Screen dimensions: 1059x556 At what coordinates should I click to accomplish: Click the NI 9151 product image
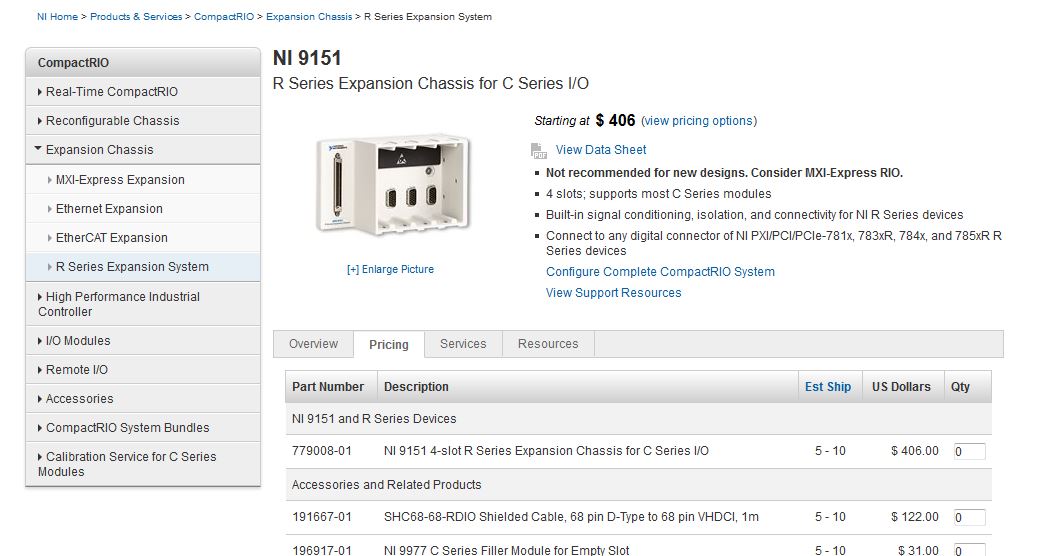click(390, 185)
